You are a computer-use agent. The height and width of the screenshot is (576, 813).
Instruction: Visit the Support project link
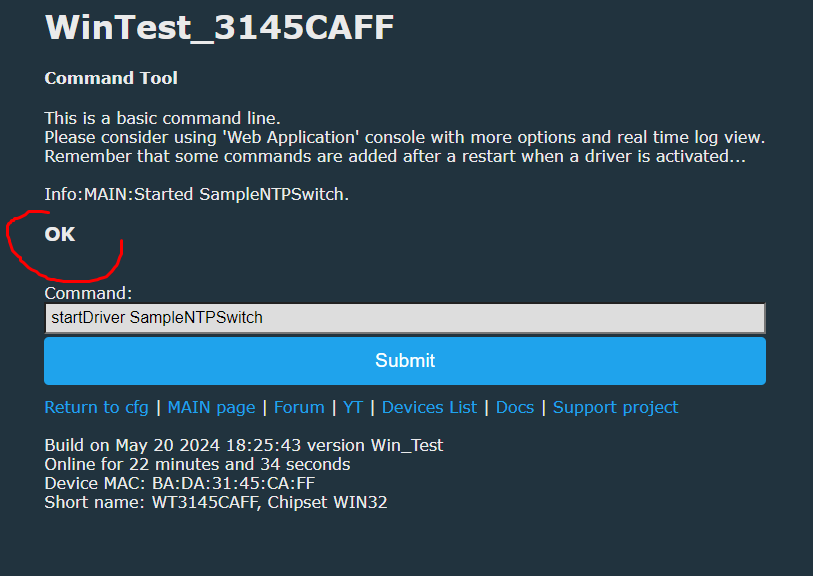pyautogui.click(x=615, y=408)
